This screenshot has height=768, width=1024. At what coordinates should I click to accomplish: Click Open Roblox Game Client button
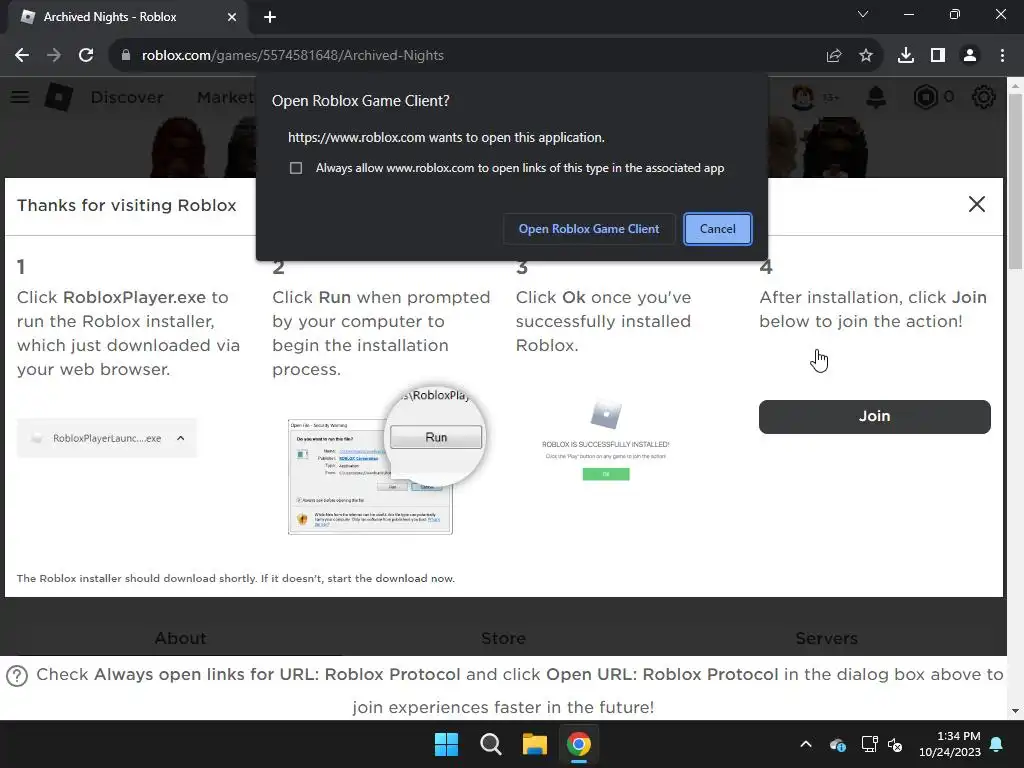589,229
